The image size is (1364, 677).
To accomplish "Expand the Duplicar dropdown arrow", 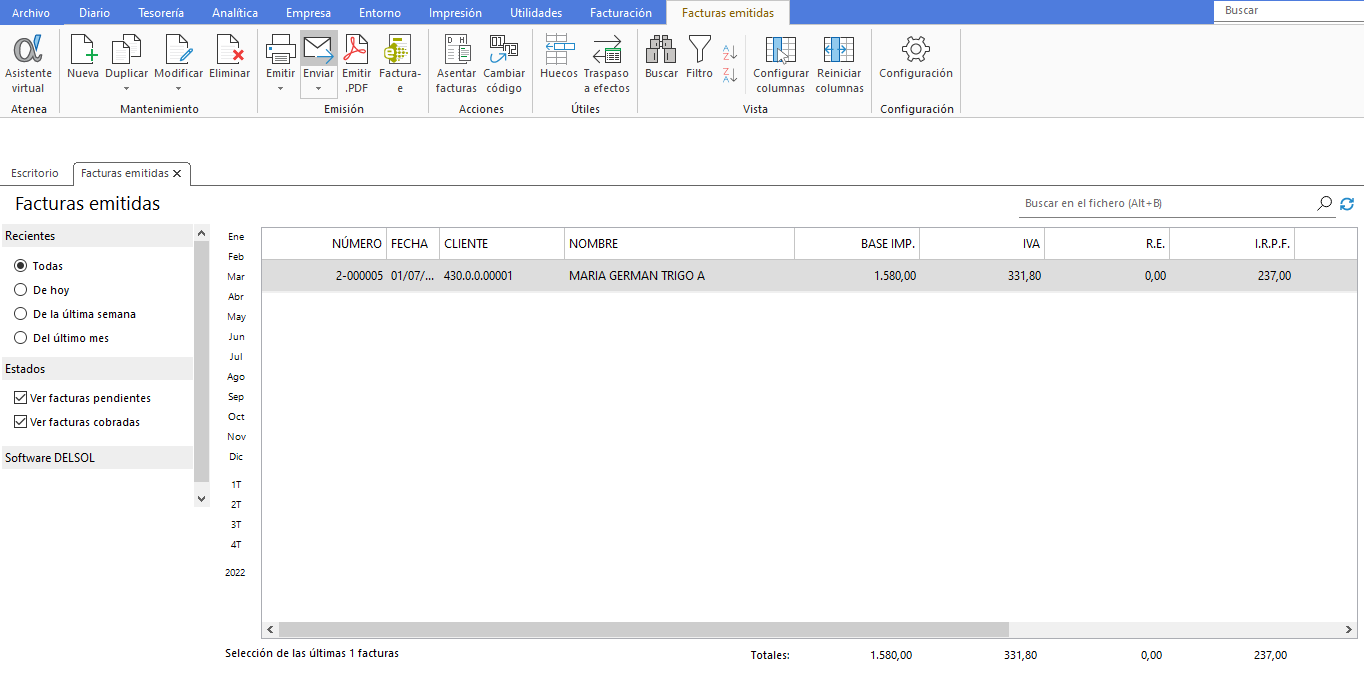I will click(126, 88).
